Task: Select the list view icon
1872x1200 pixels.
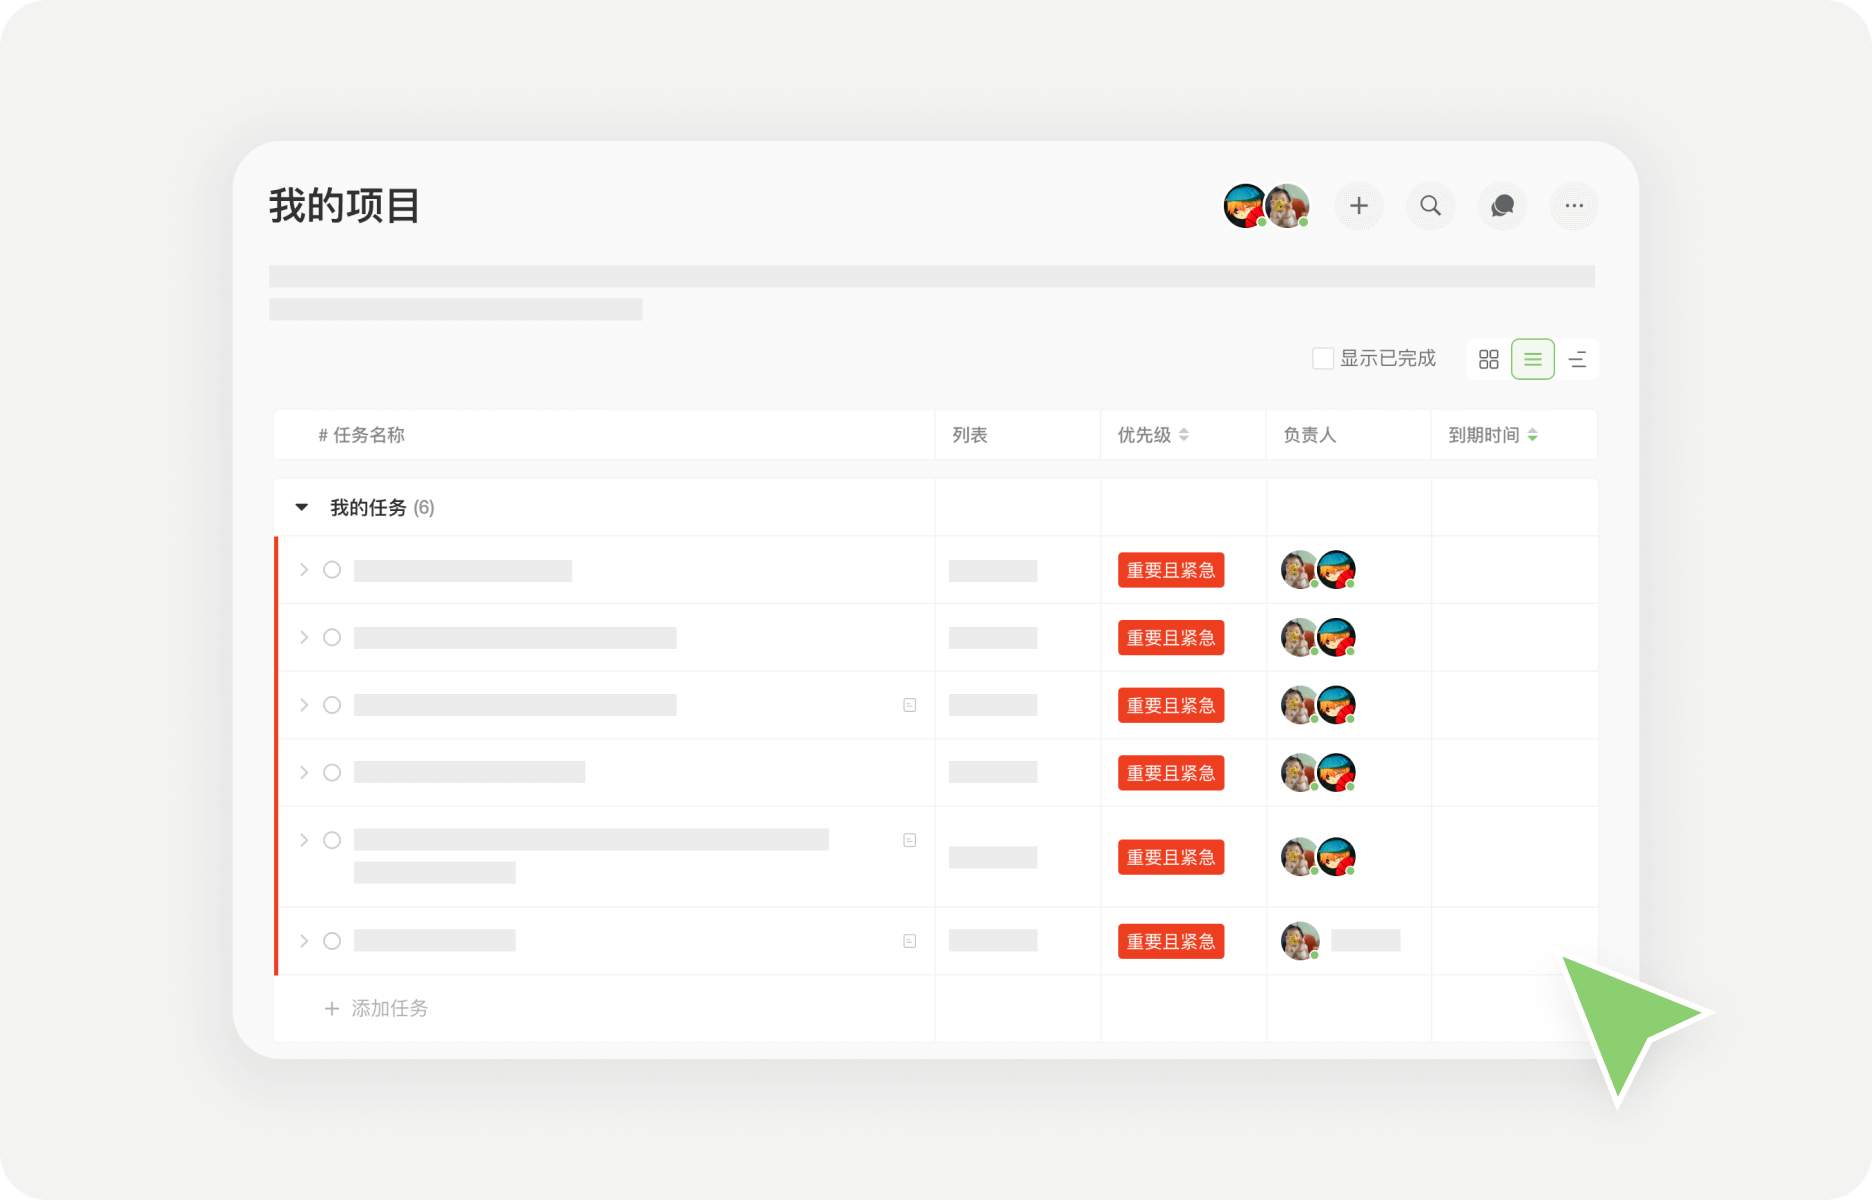Action: pyautogui.click(x=1532, y=358)
